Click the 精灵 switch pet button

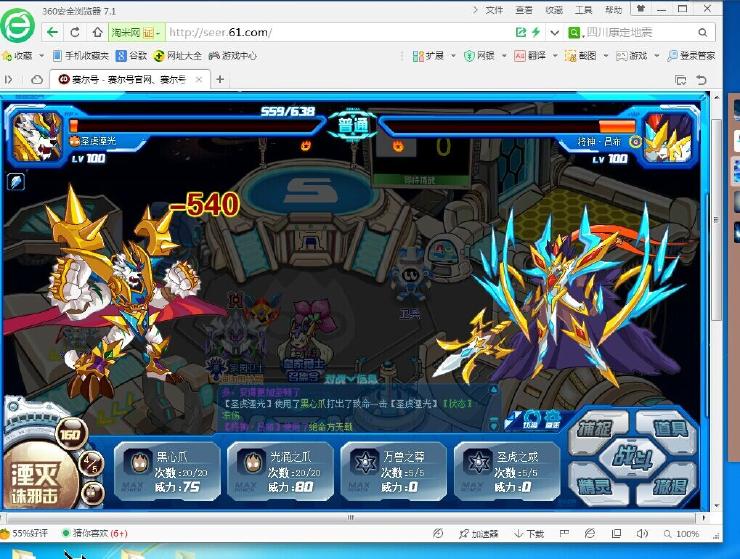[x=596, y=486]
